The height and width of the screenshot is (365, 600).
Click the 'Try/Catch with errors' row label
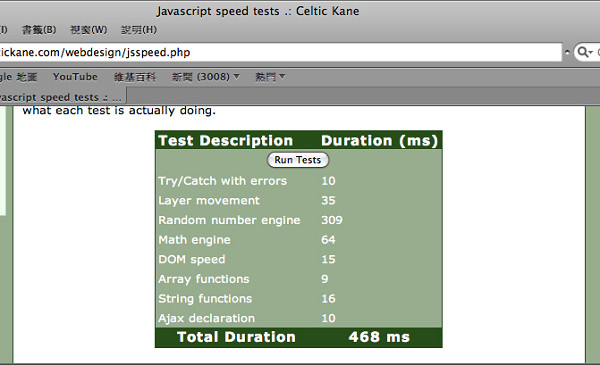pyautogui.click(x=222, y=181)
